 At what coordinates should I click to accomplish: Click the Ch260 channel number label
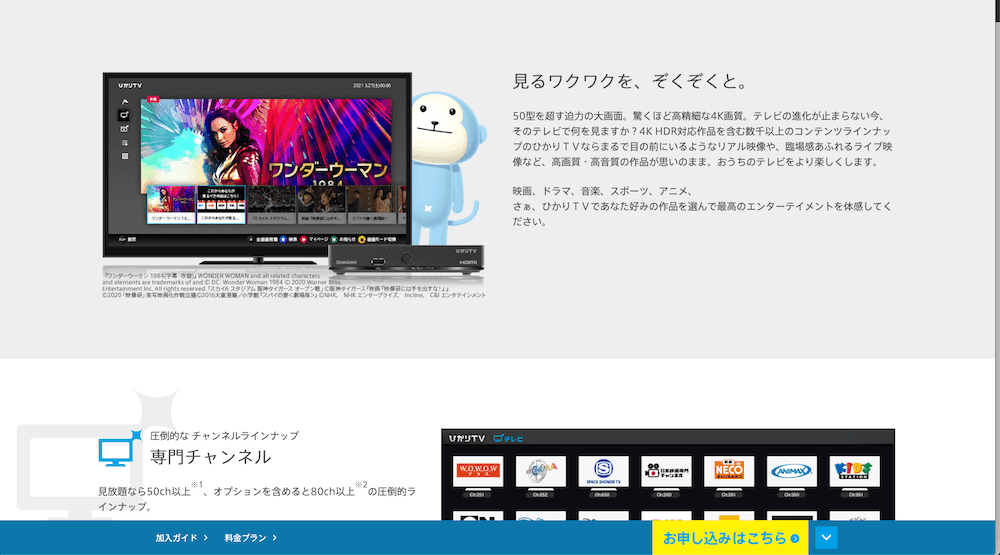pyautogui.click(x=665, y=494)
